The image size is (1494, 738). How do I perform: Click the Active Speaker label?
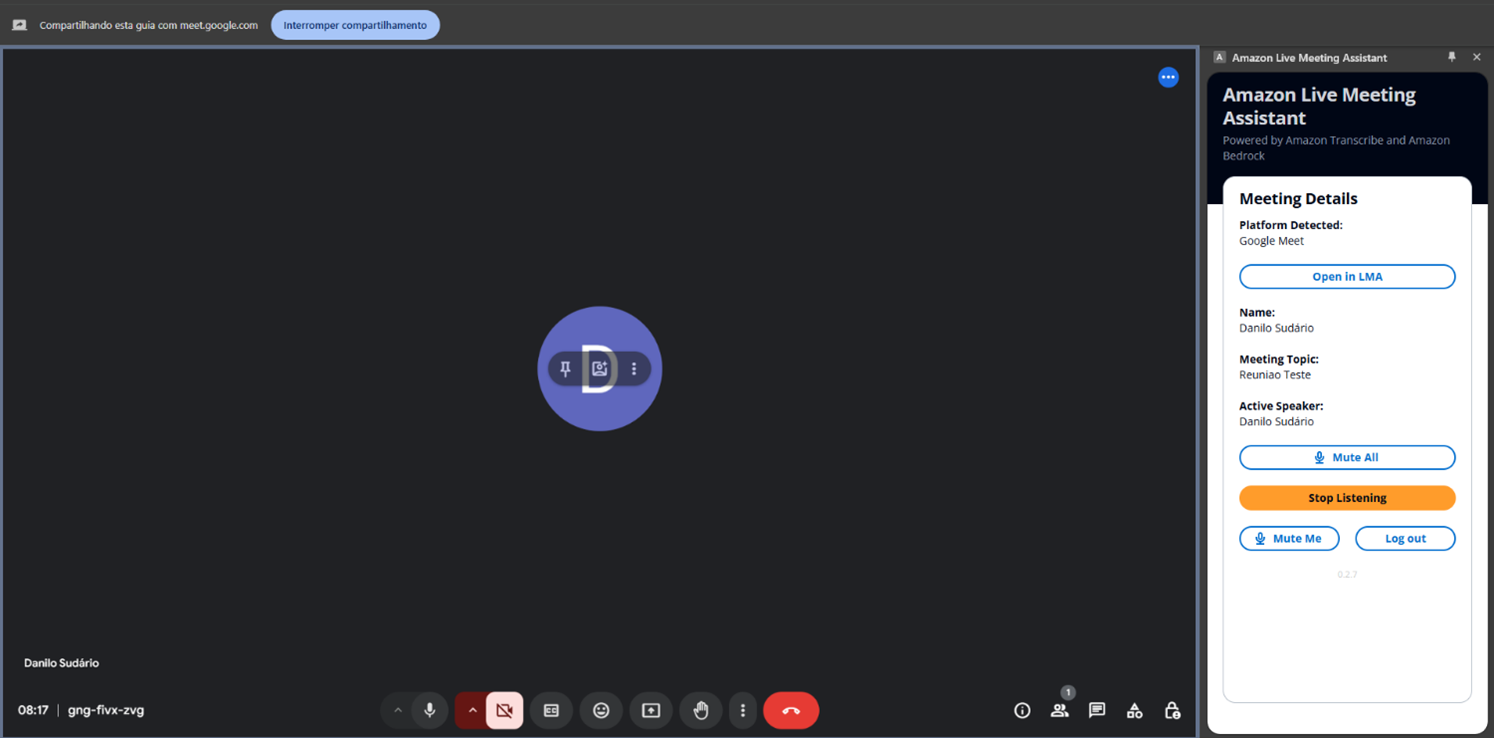click(x=1281, y=406)
